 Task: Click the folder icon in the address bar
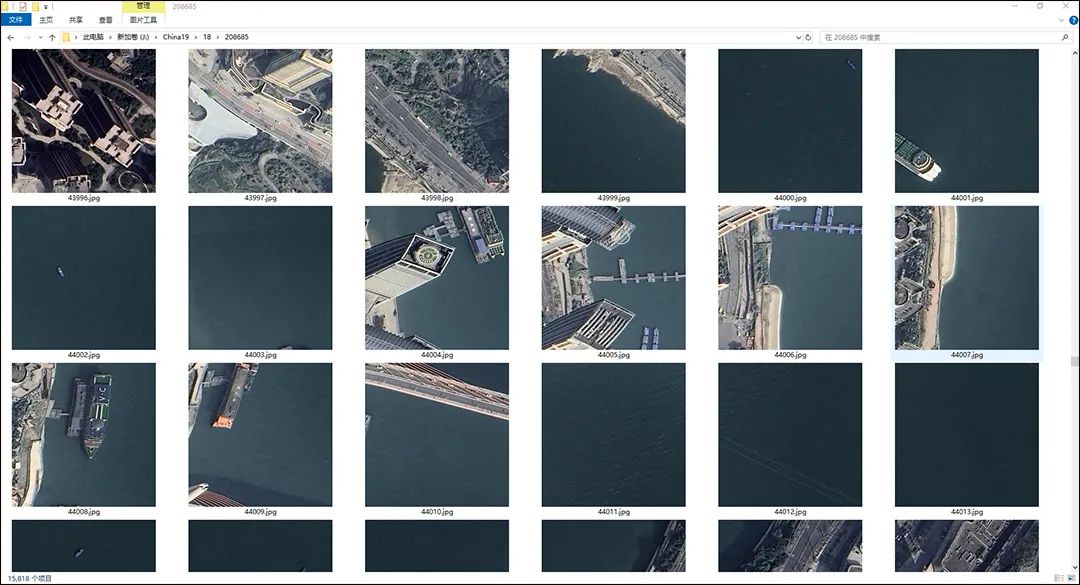click(x=66, y=37)
